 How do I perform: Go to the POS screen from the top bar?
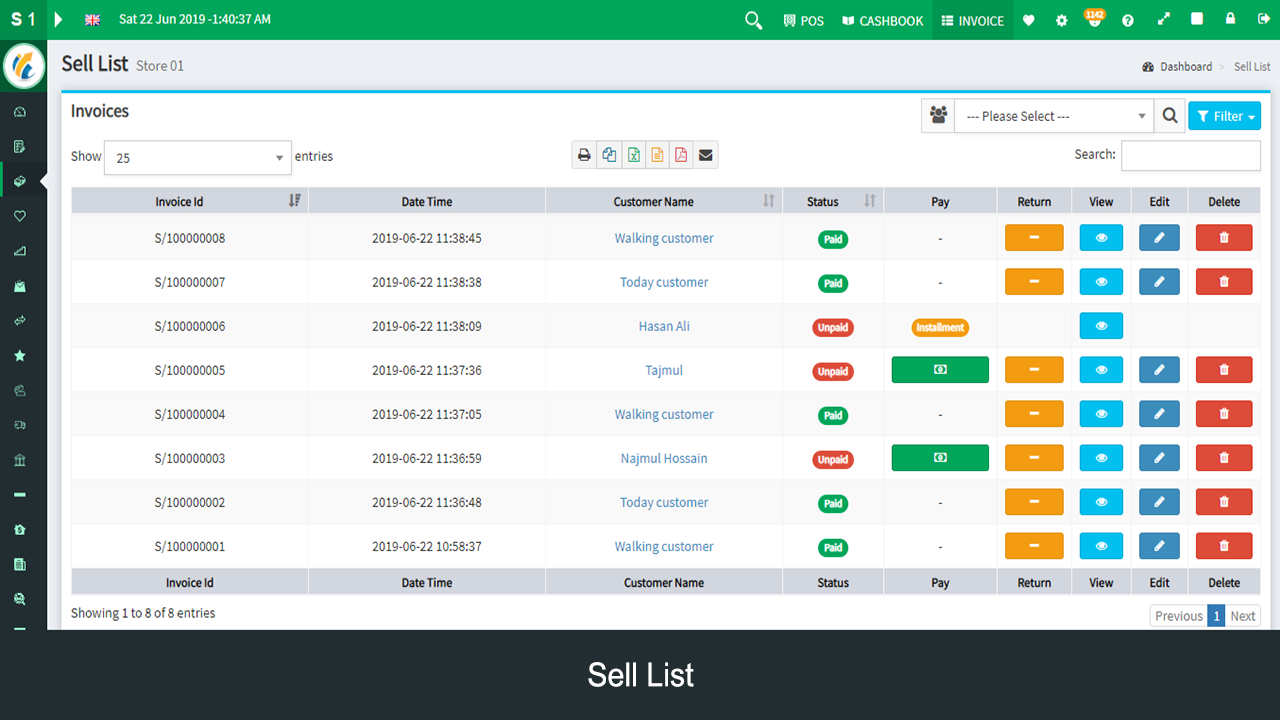[803, 20]
